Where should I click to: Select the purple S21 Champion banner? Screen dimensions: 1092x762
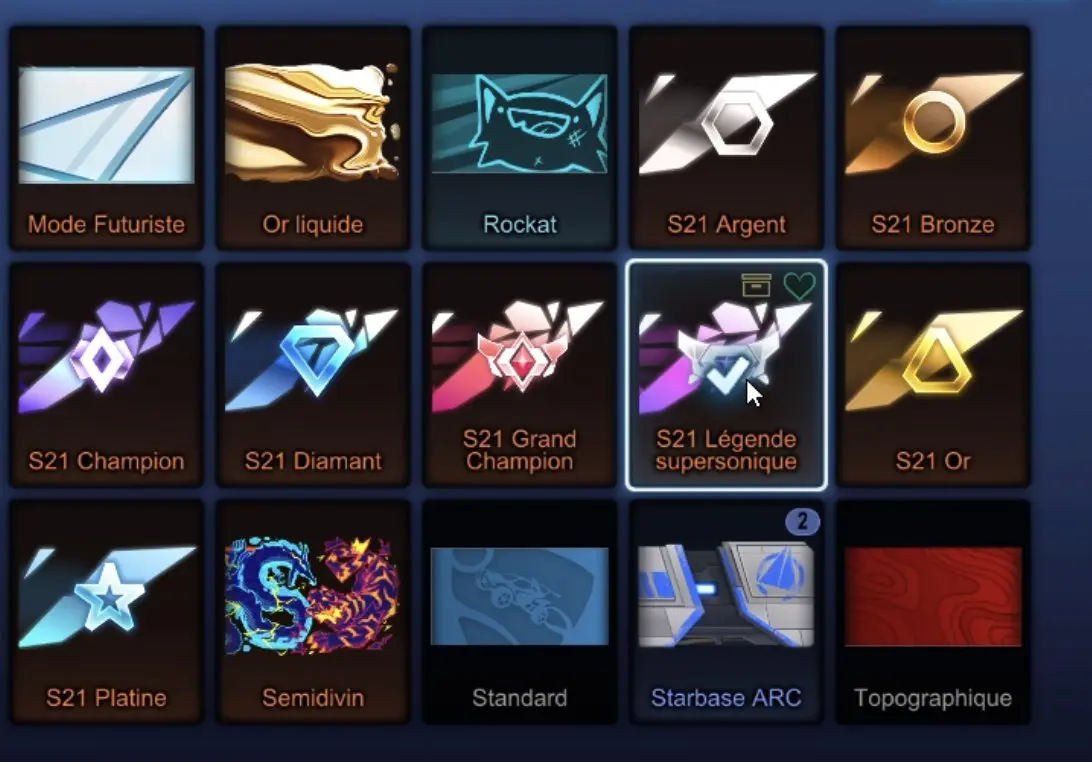(106, 375)
